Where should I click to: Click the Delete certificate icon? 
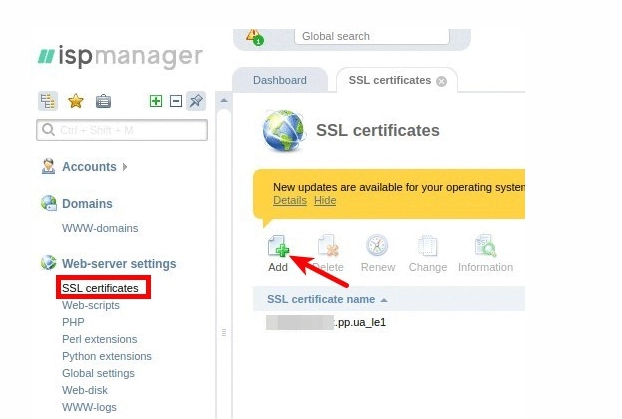click(x=328, y=246)
